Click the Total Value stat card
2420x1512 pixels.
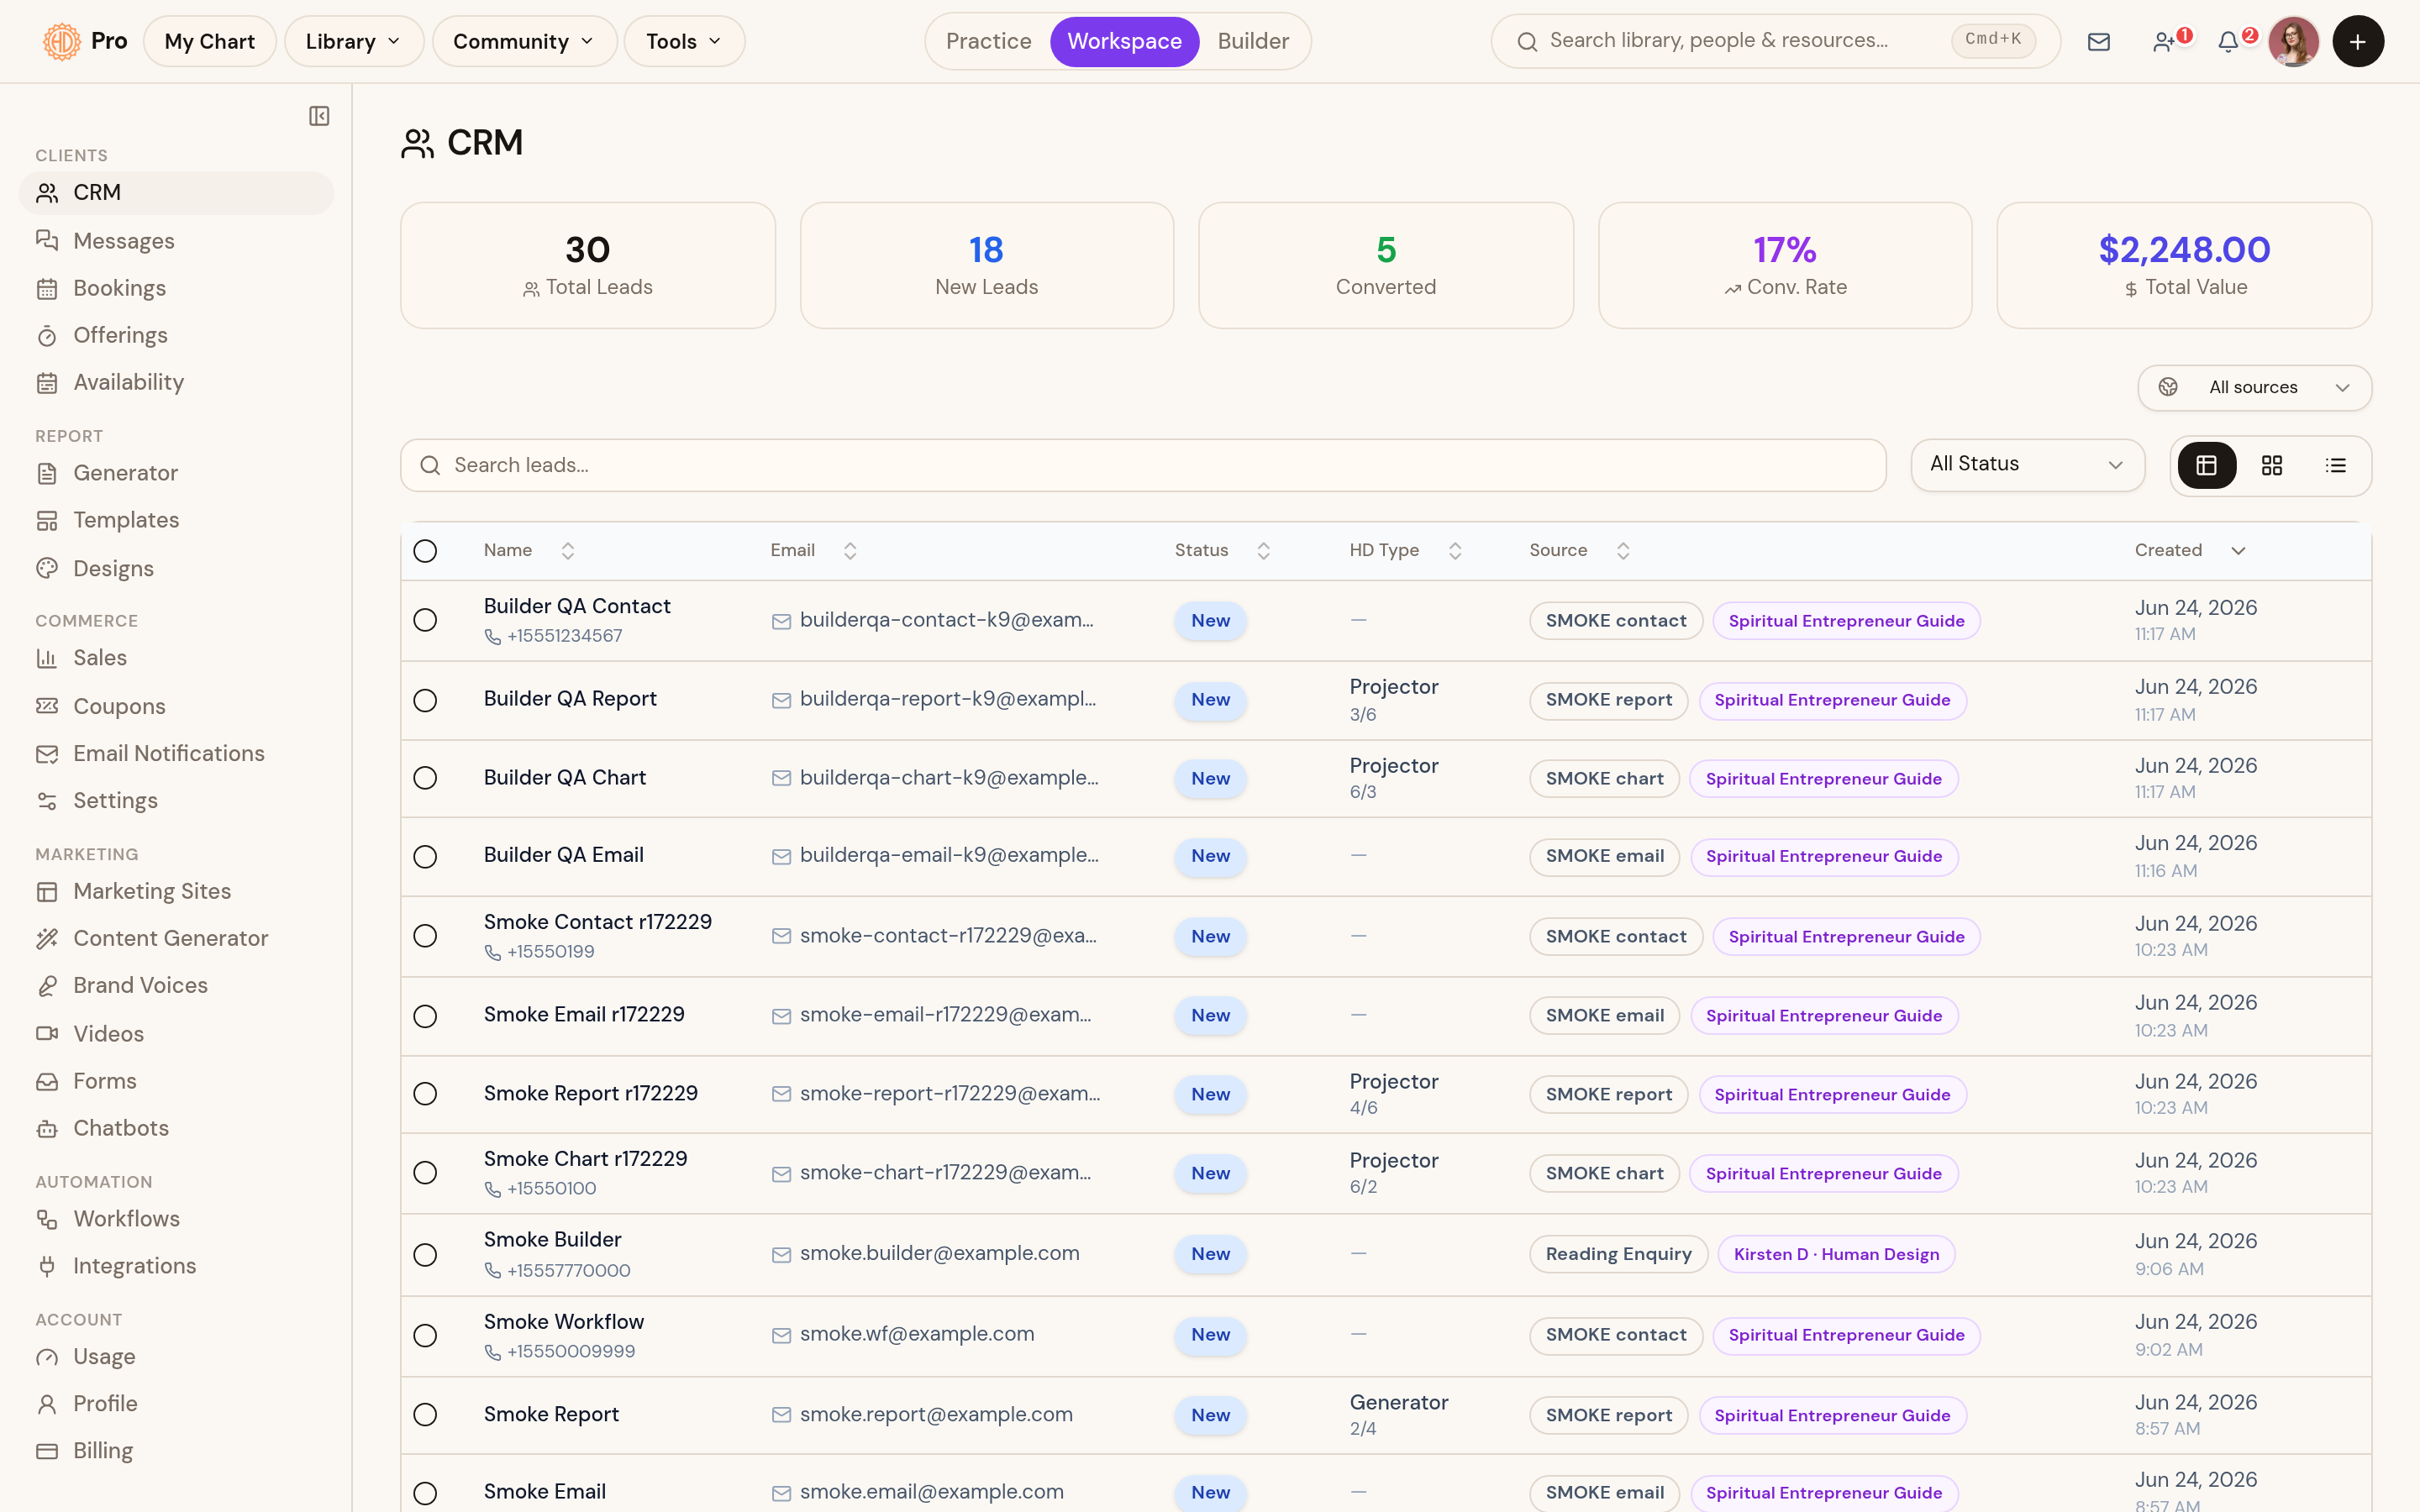click(x=2184, y=265)
